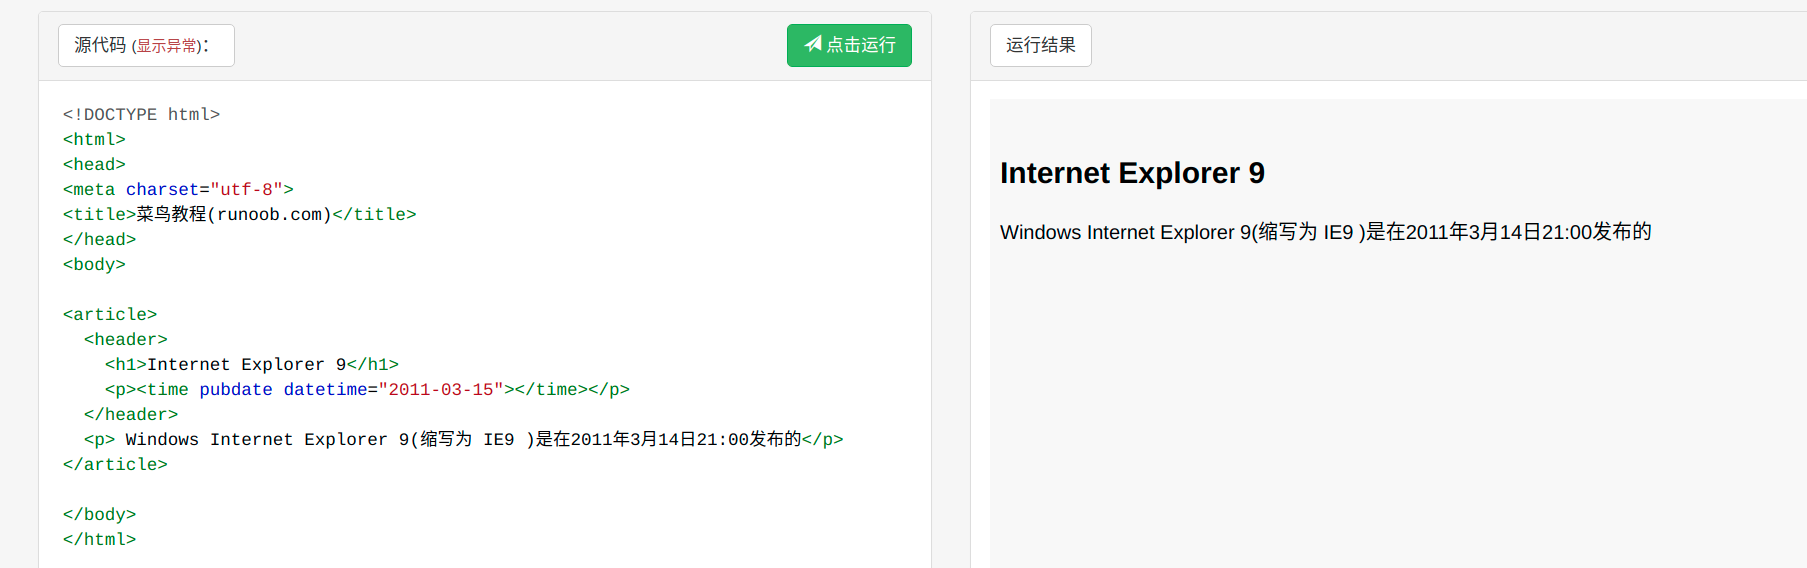Click the 显示异常 link in source header
This screenshot has width=1807, height=568.
(167, 46)
